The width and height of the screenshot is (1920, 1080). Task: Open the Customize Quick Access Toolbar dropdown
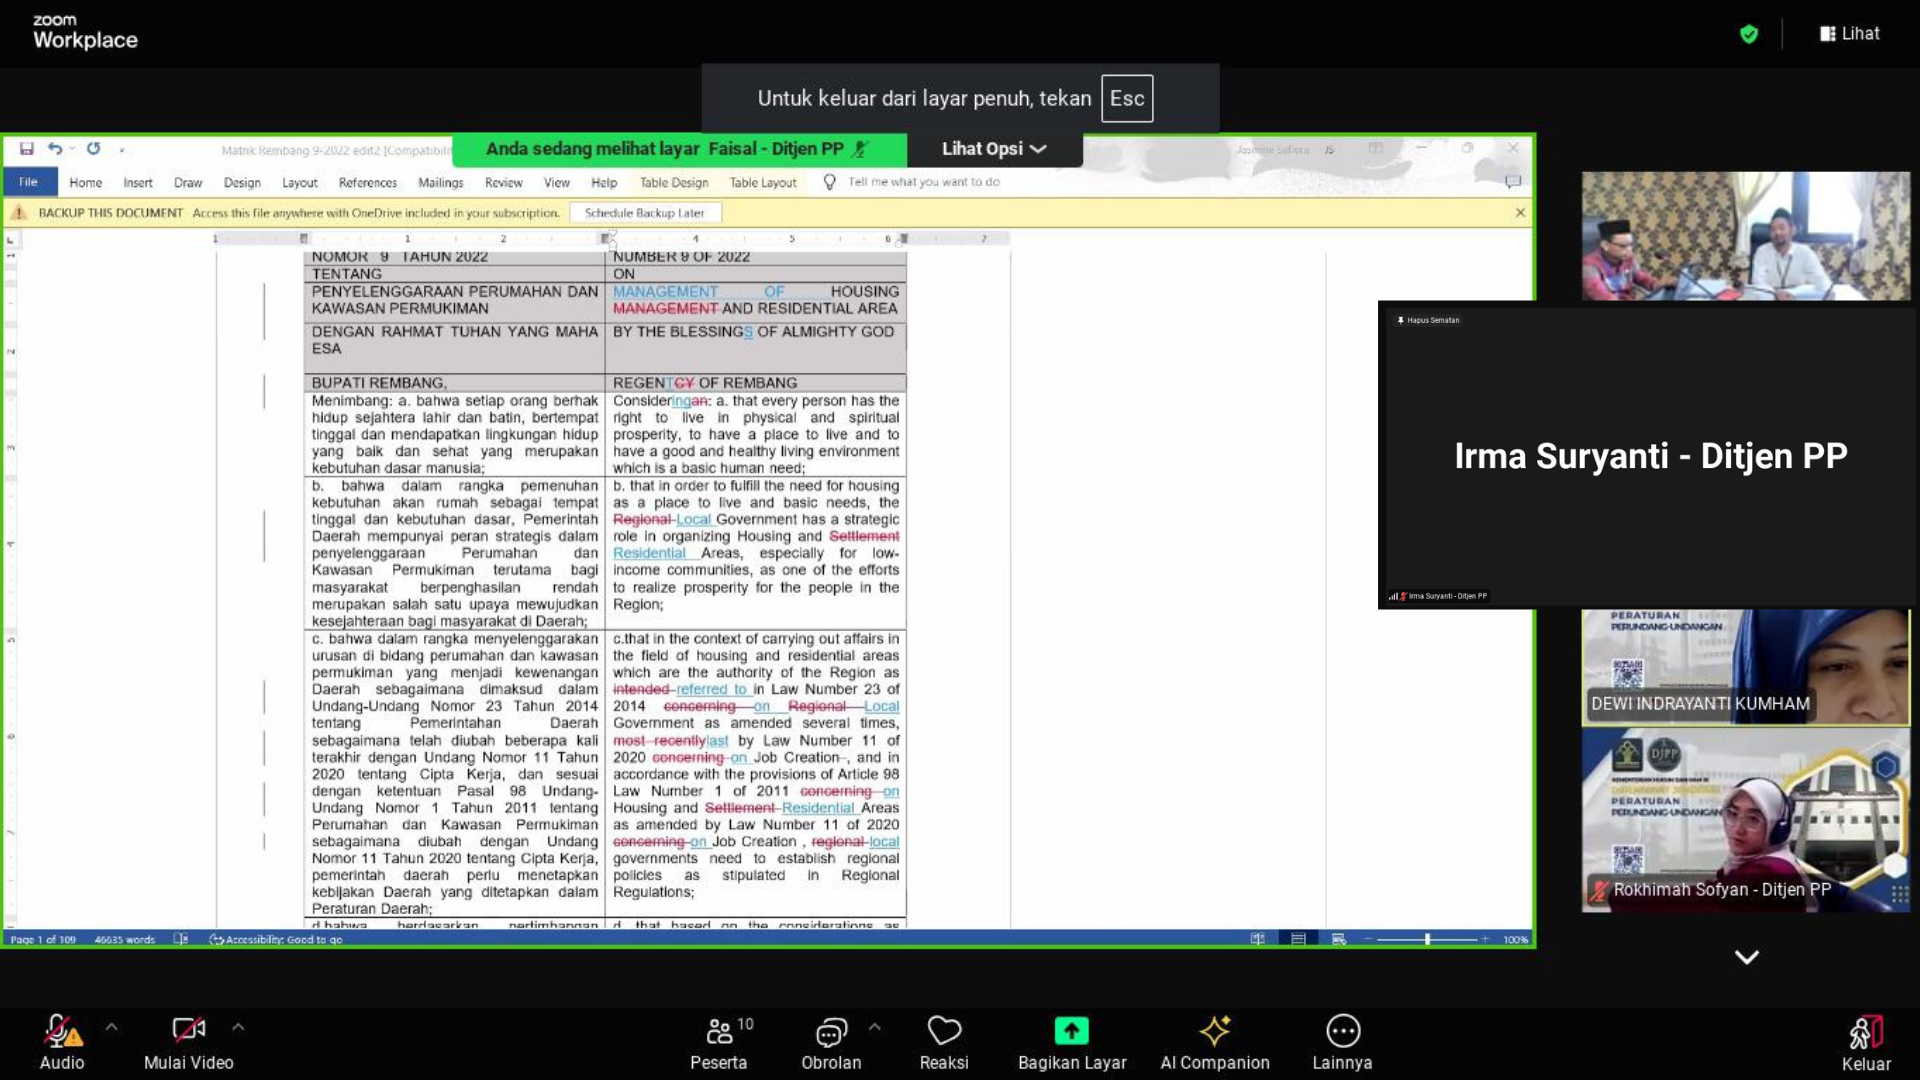(x=122, y=150)
